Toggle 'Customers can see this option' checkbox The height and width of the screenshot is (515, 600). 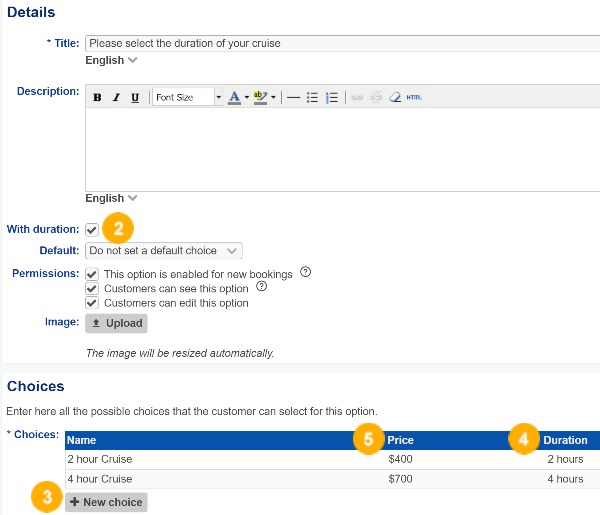pyautogui.click(x=92, y=288)
